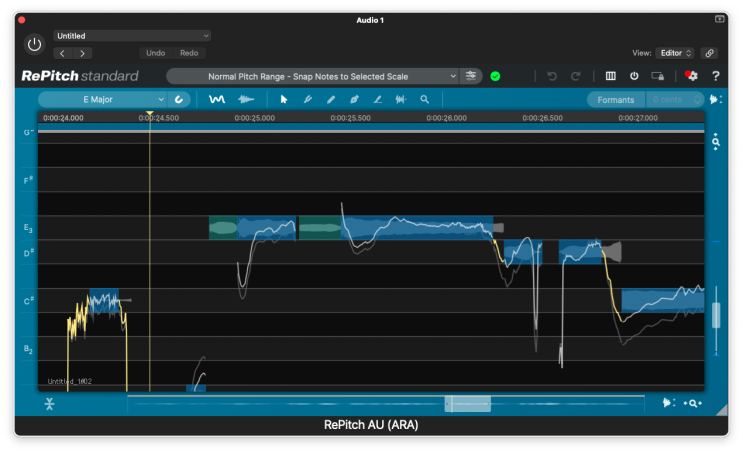The image size is (743, 453).
Task: Click the snowflake freeze icon bottom-left
Action: tap(49, 404)
